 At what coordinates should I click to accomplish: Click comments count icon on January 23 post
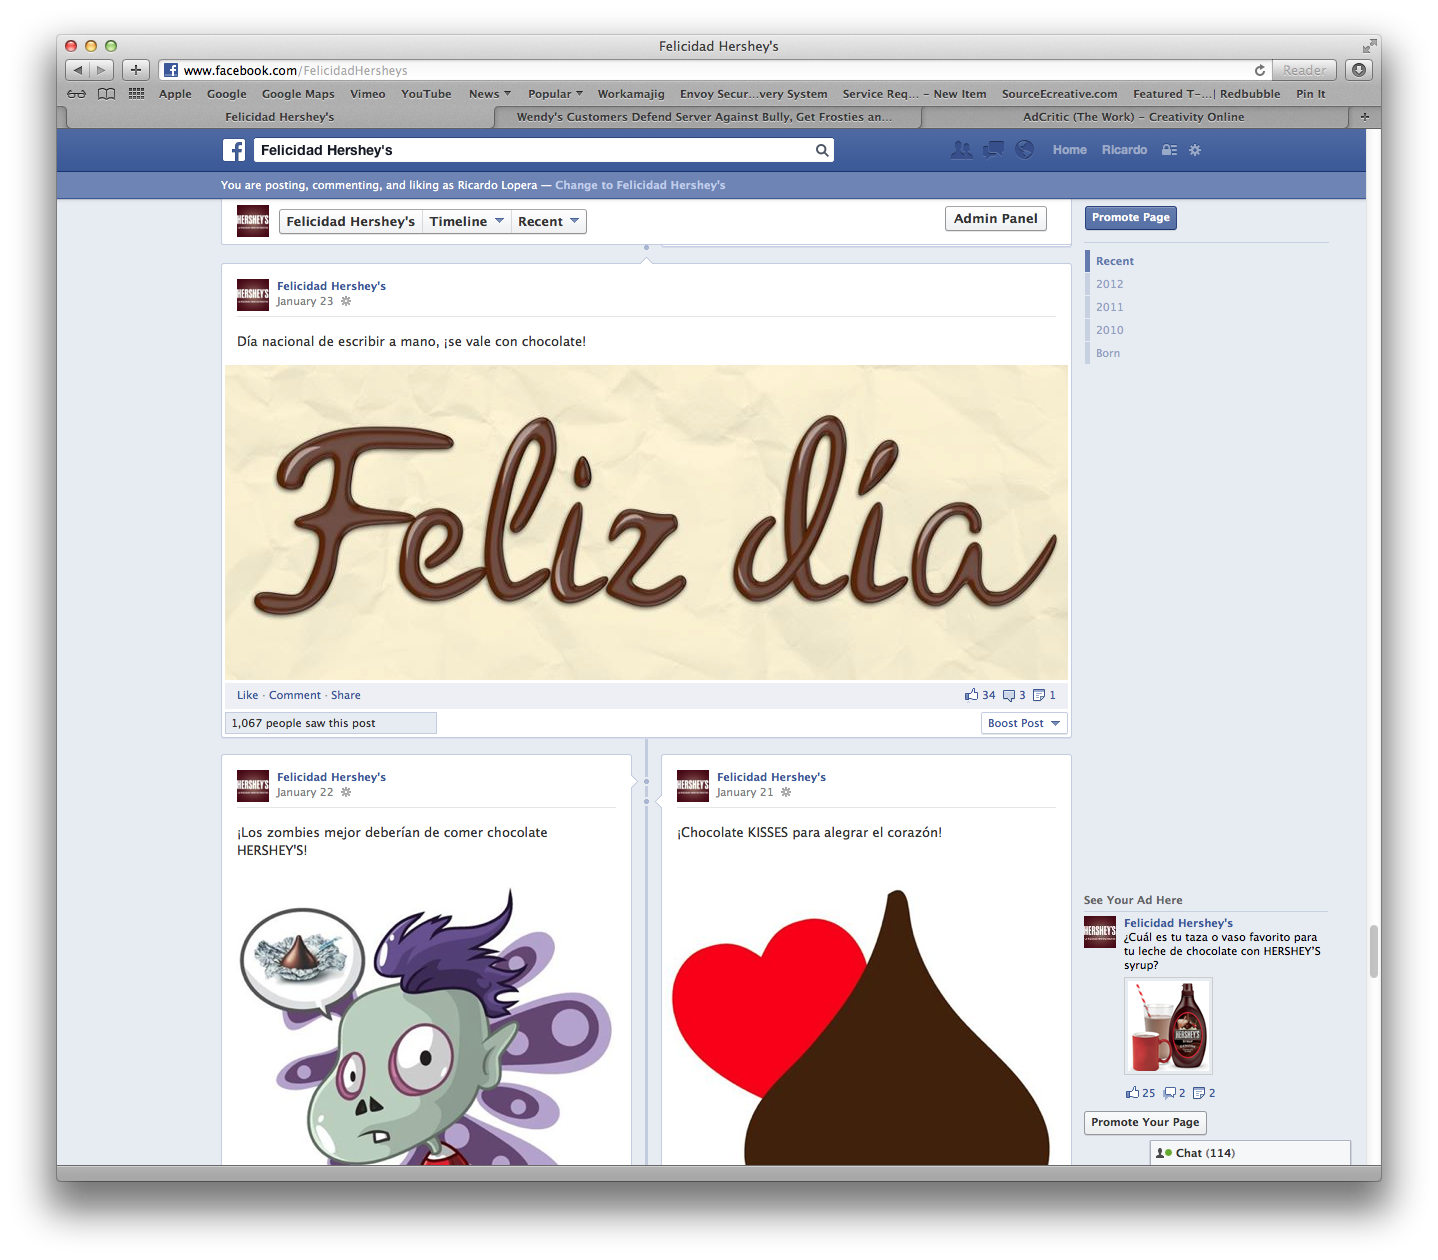[1009, 695]
